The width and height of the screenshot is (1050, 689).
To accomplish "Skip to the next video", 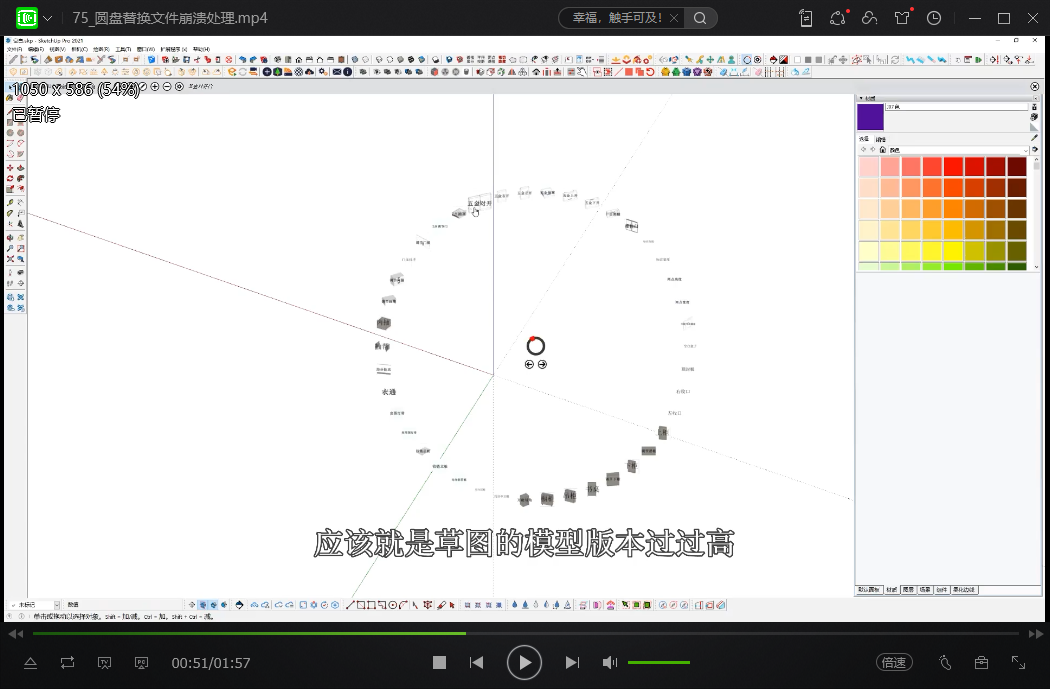I will pyautogui.click(x=572, y=662).
